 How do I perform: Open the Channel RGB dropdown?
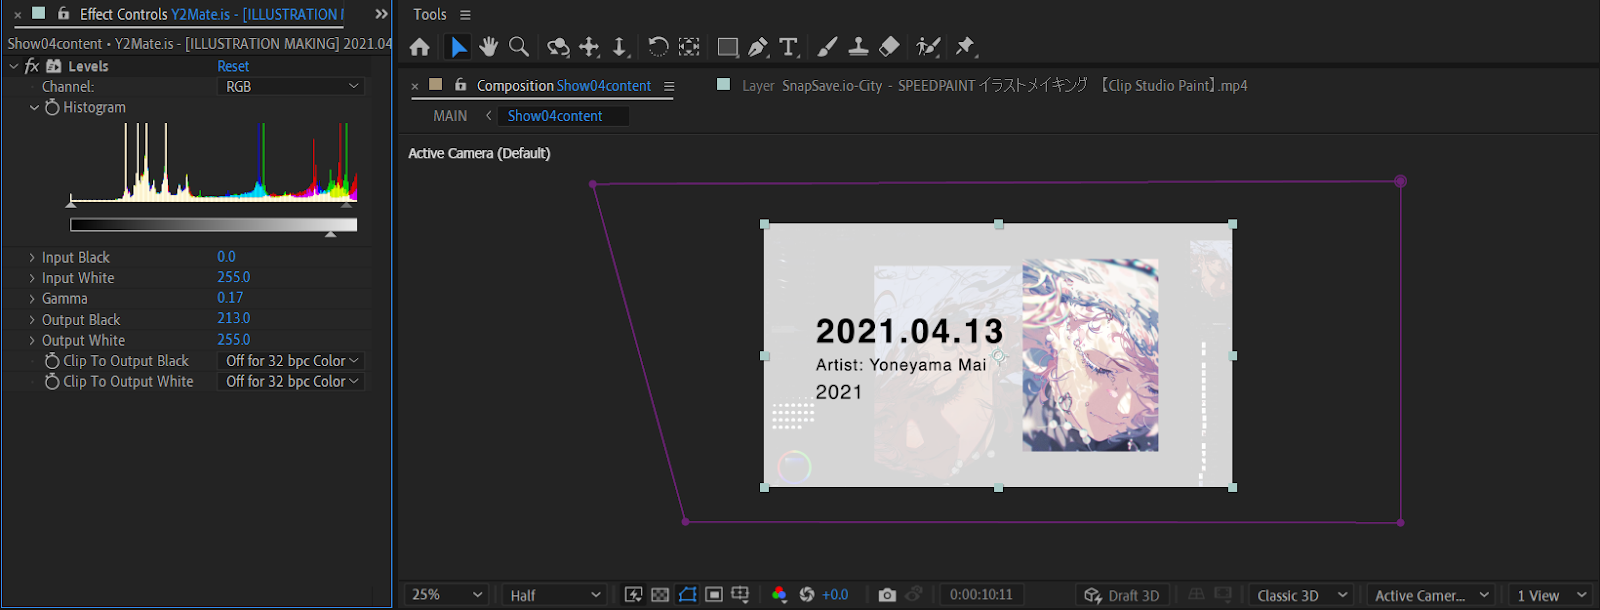pos(291,87)
